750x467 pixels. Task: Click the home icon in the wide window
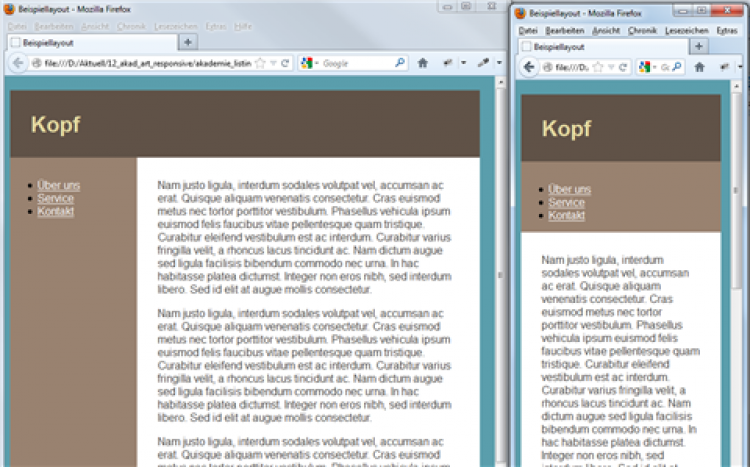[422, 63]
